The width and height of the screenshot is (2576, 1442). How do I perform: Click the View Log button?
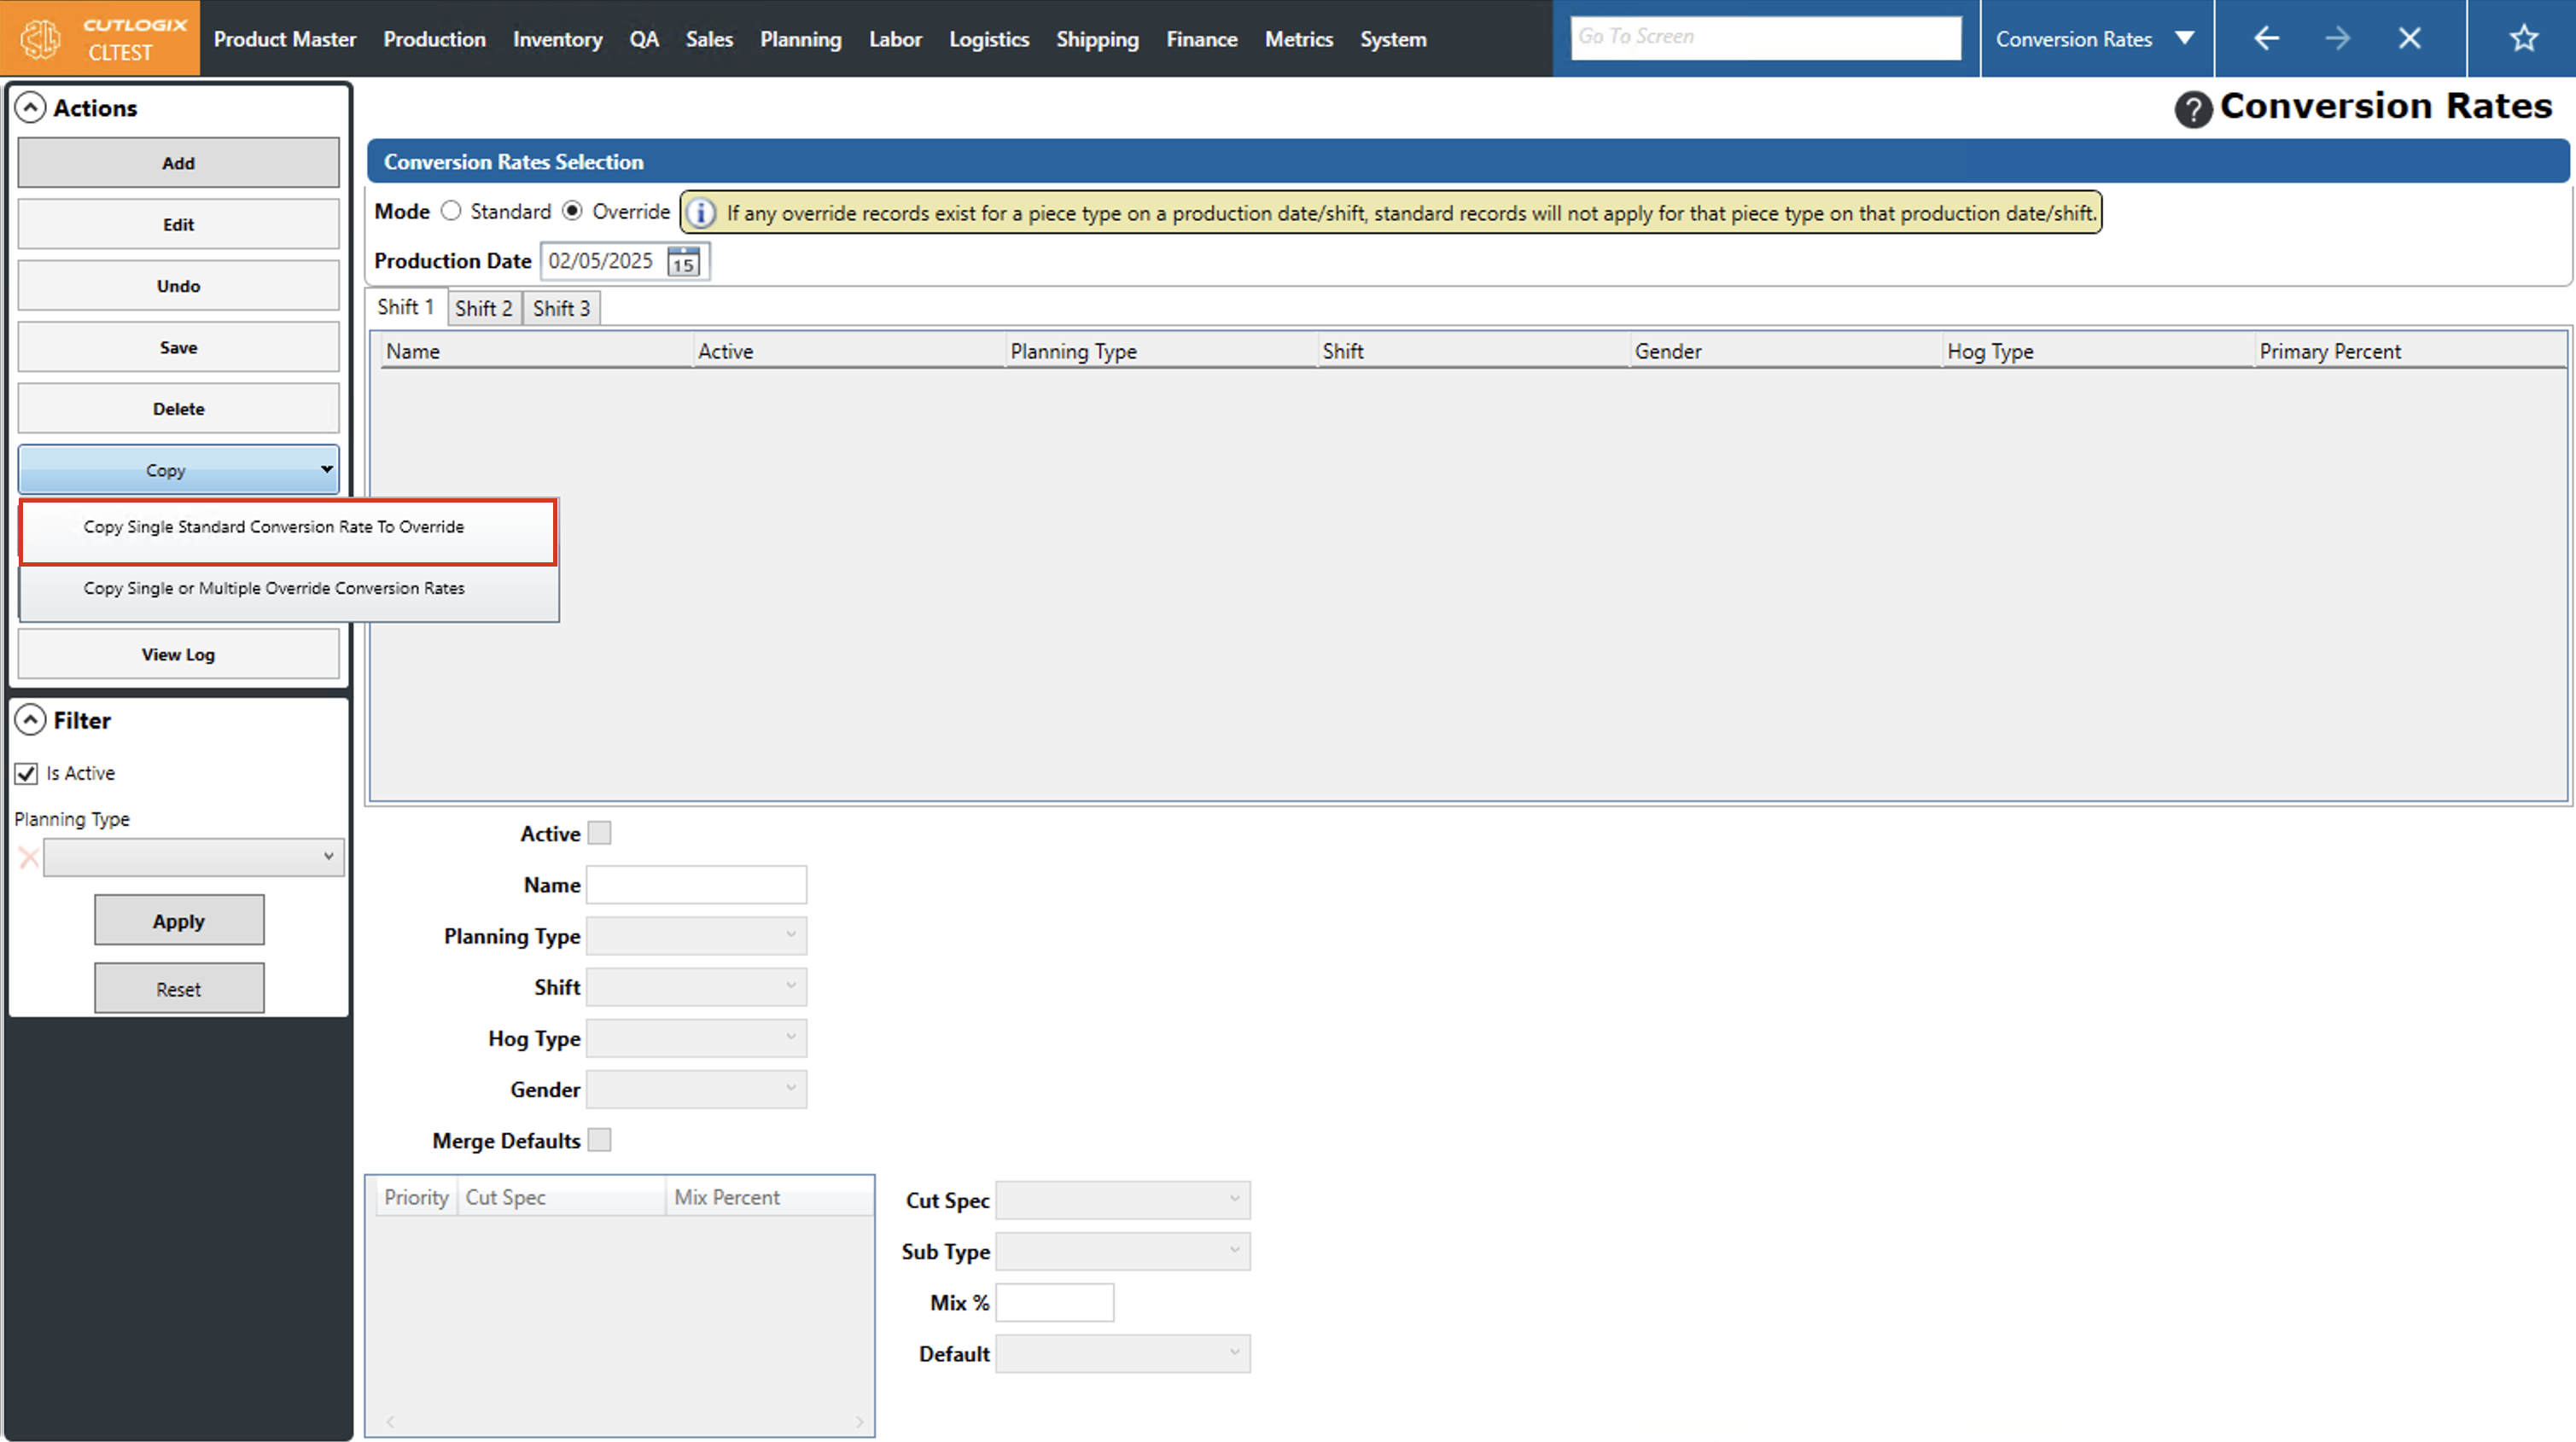[x=178, y=654]
